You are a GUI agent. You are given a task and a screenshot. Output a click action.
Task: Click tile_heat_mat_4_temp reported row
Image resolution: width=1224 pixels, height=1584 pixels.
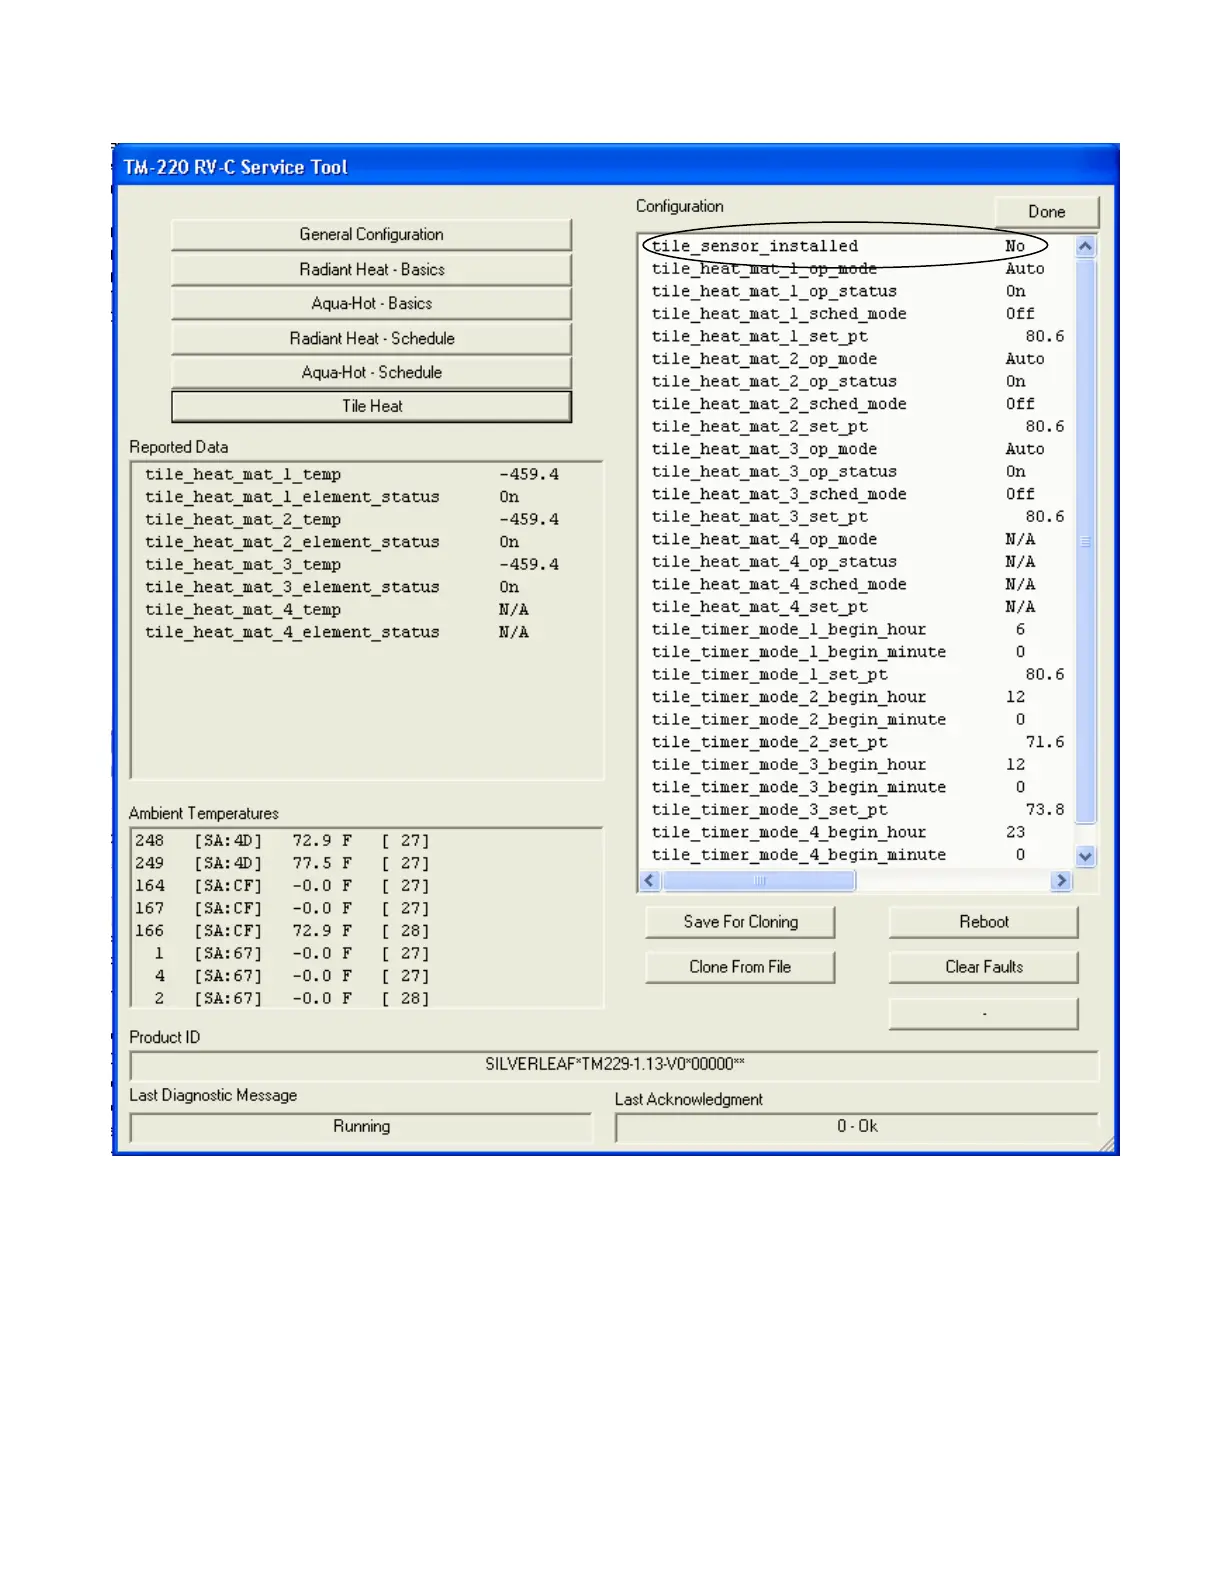367,609
